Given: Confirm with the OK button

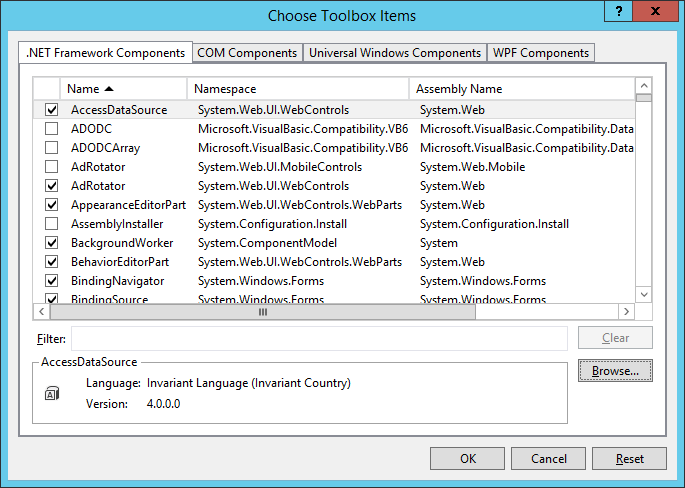Looking at the screenshot, I should [x=467, y=458].
